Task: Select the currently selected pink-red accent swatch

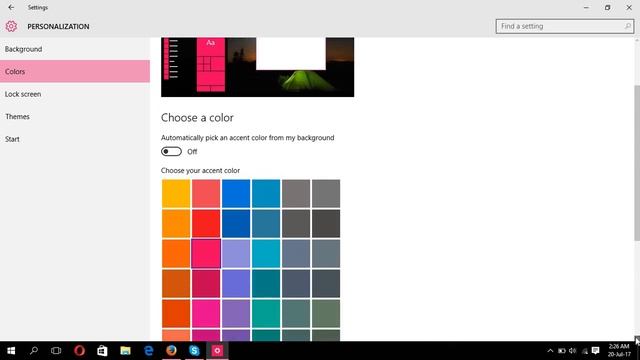Action: (x=206, y=253)
